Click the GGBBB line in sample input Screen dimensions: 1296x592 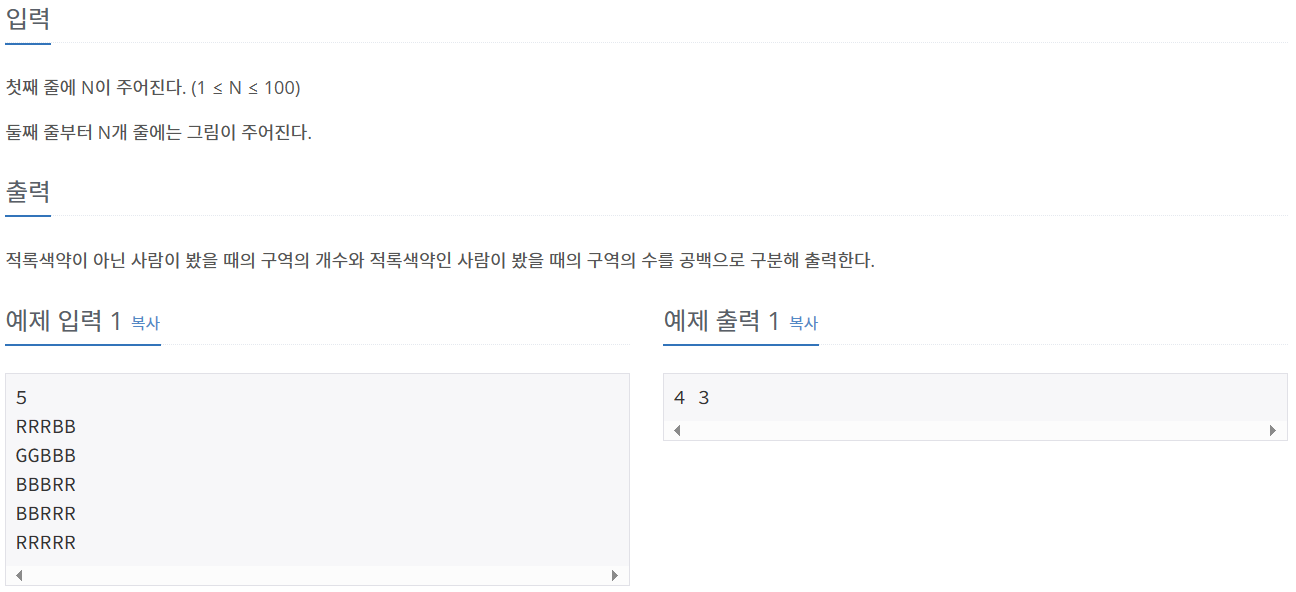click(46, 456)
